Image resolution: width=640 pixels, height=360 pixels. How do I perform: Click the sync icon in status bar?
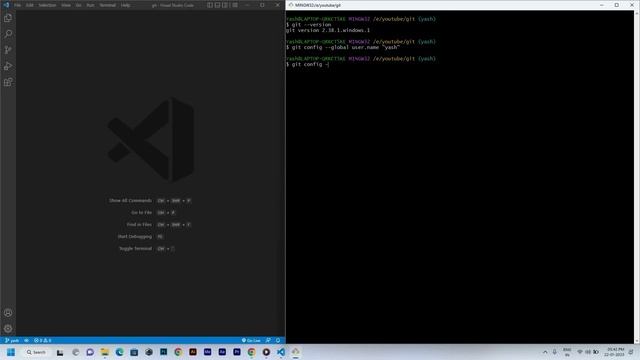(x=27, y=340)
